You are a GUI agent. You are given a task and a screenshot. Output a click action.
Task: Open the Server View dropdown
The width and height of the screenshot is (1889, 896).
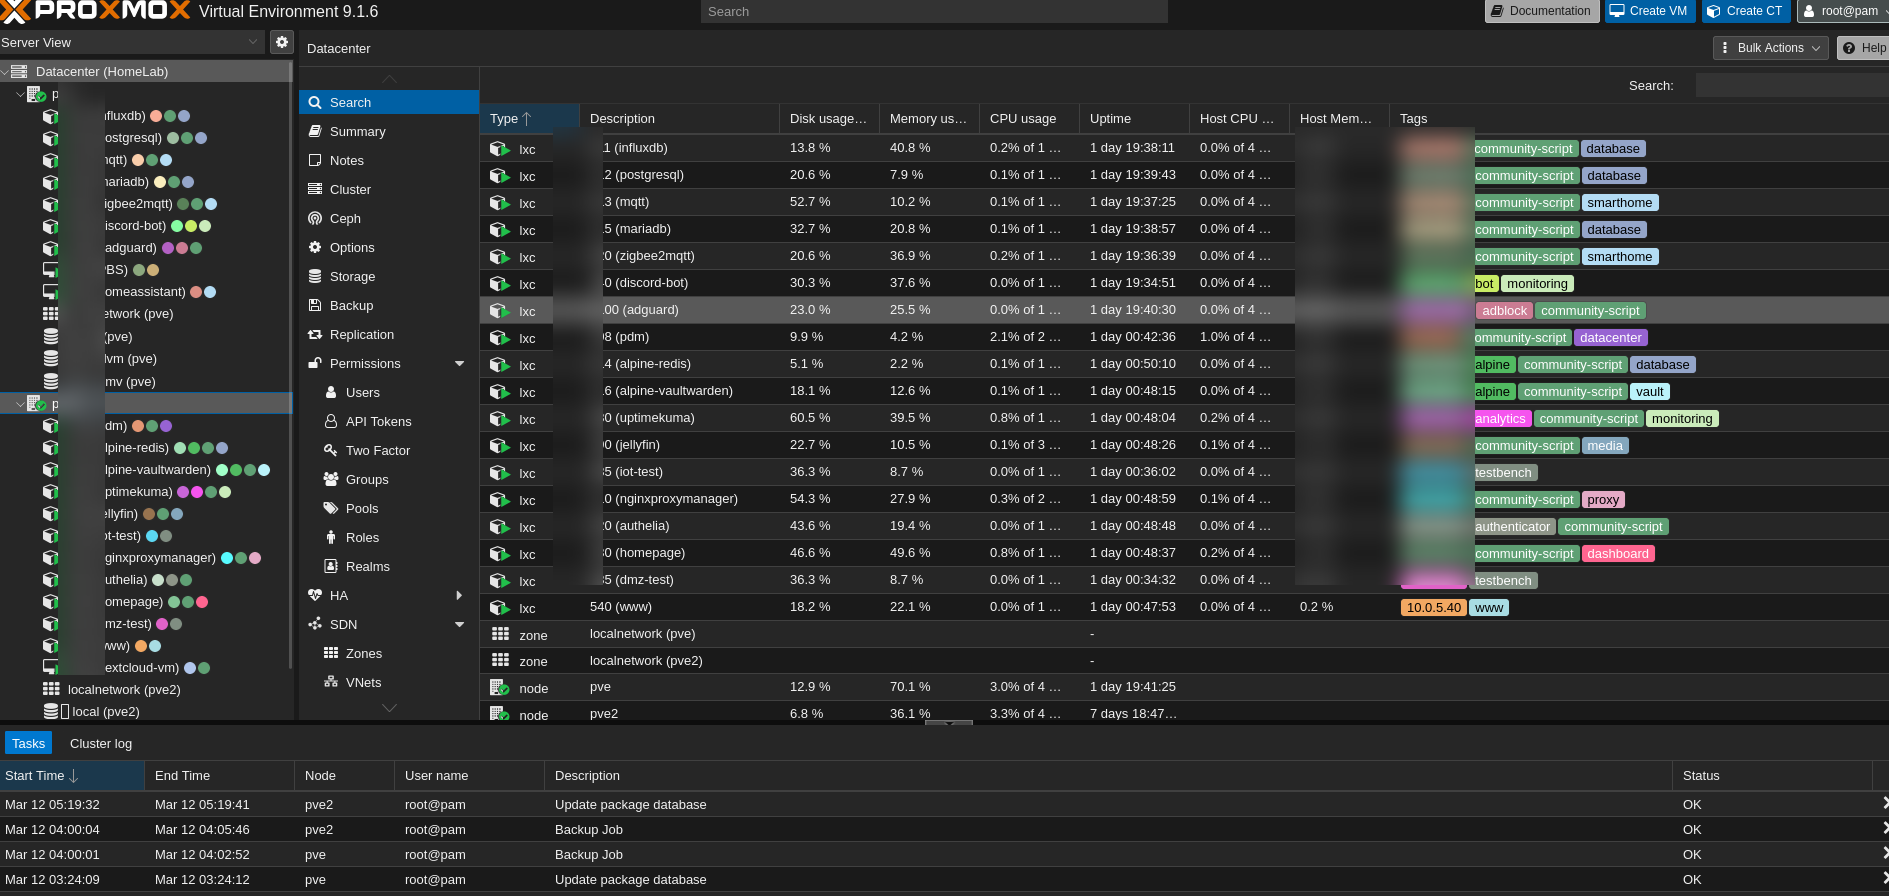click(x=253, y=42)
